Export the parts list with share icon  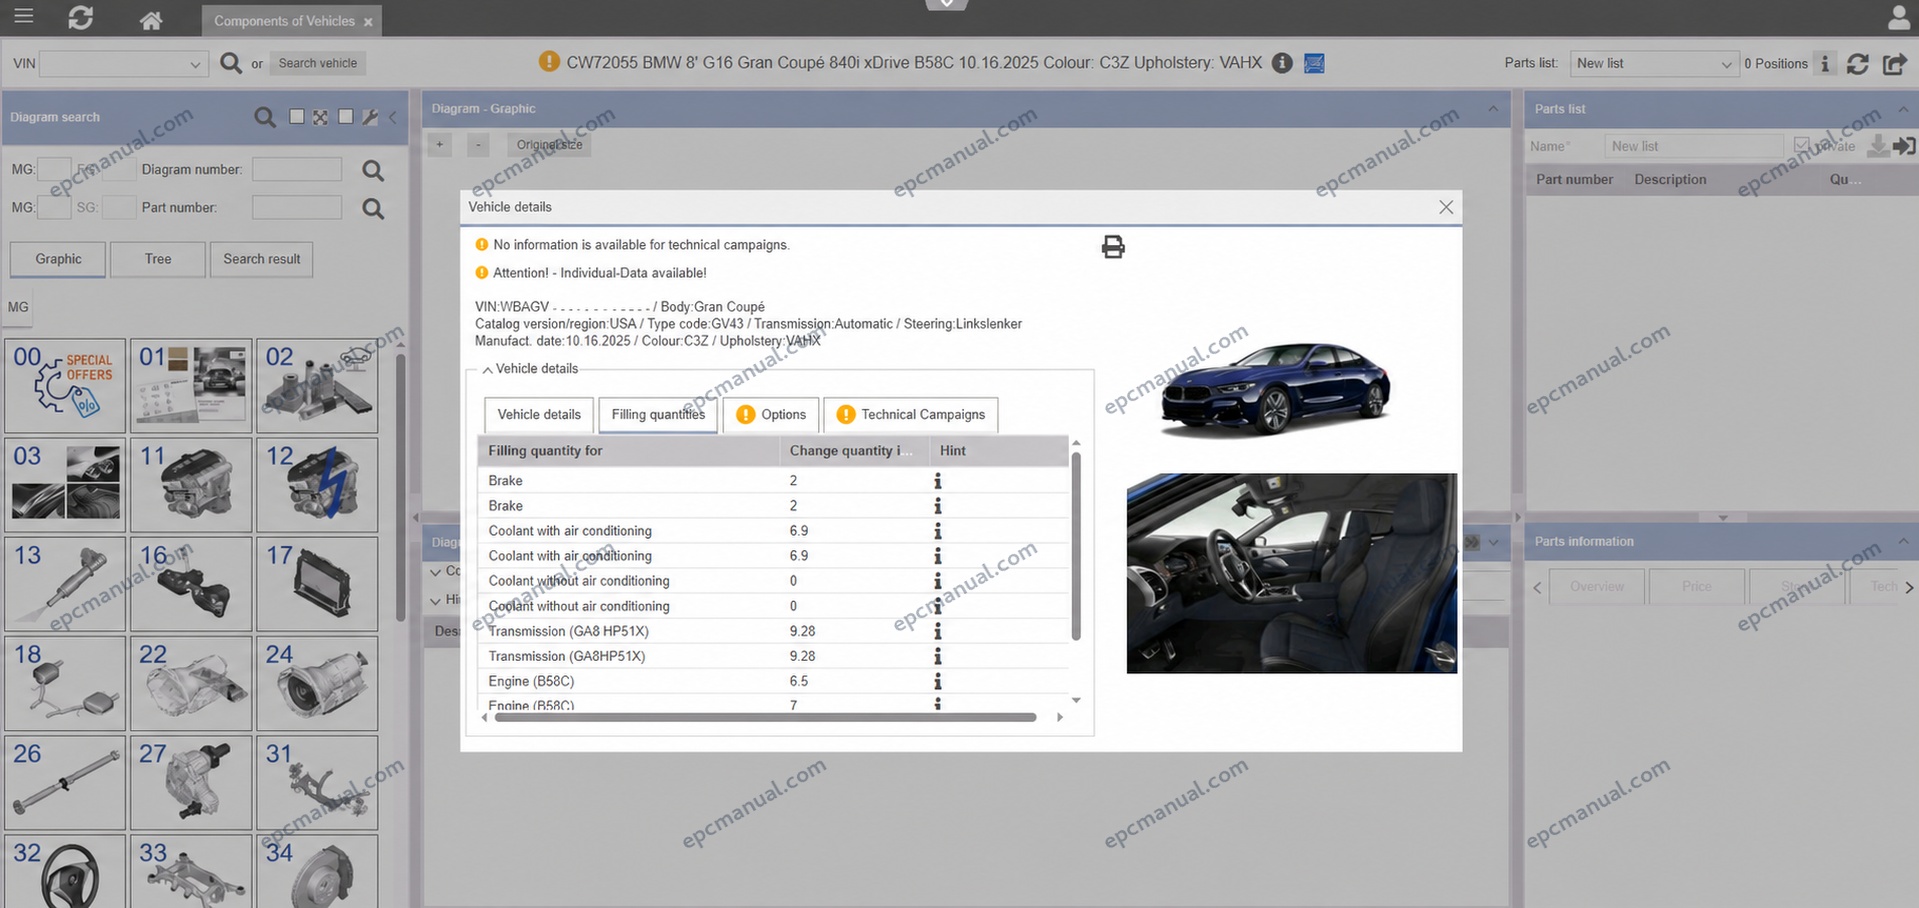[1895, 63]
